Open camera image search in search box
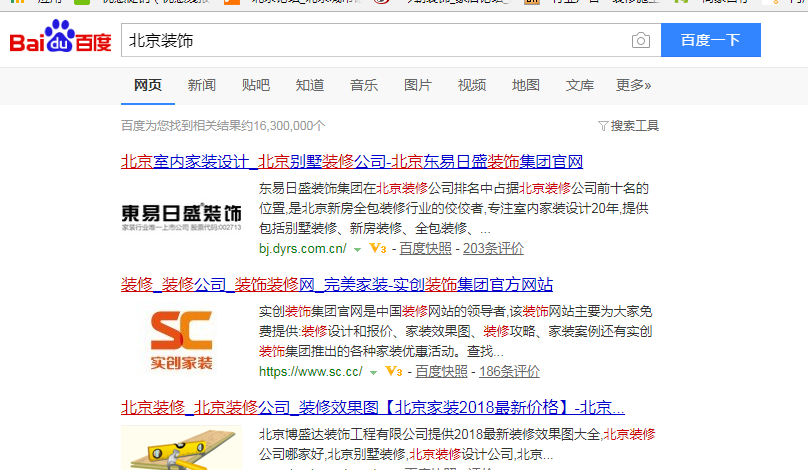The width and height of the screenshot is (808, 470). point(640,40)
